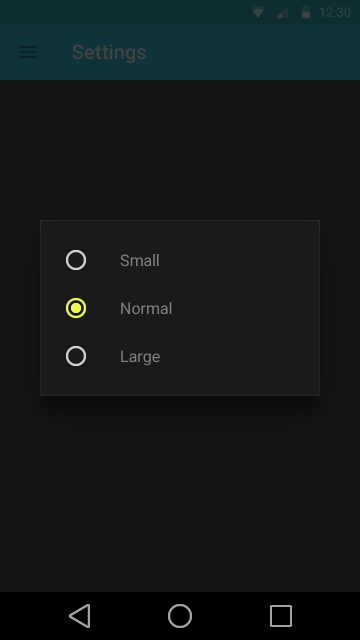
Task: Choose the "Large" text label option
Action: (x=140, y=357)
